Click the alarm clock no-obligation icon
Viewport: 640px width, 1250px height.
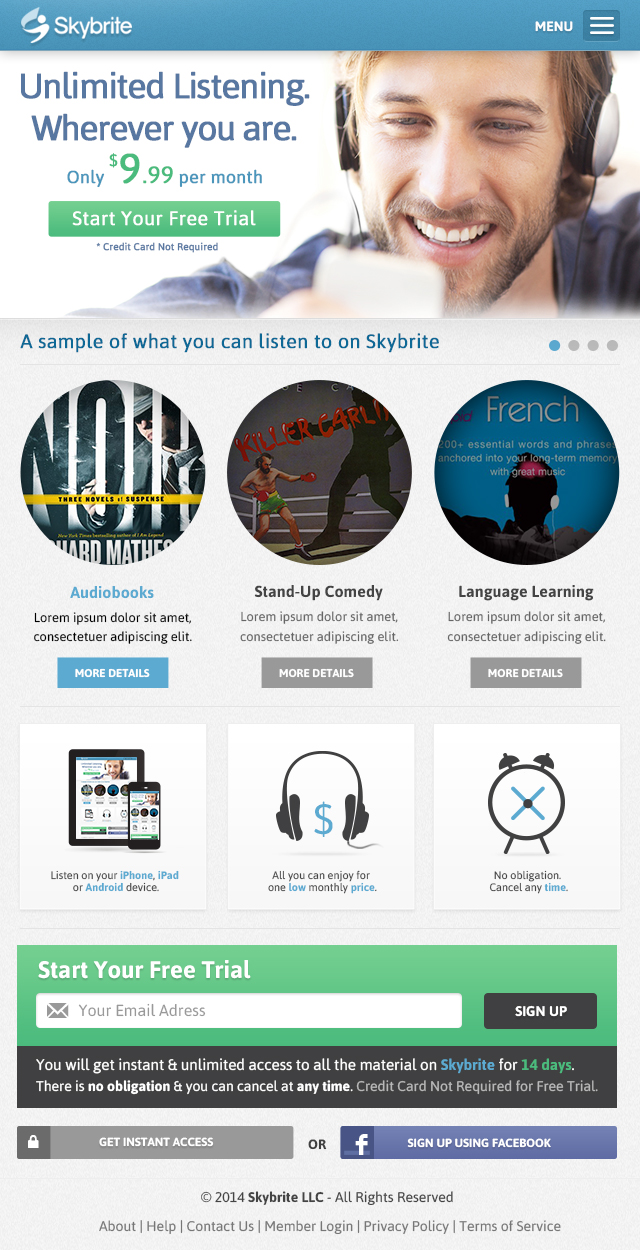527,803
